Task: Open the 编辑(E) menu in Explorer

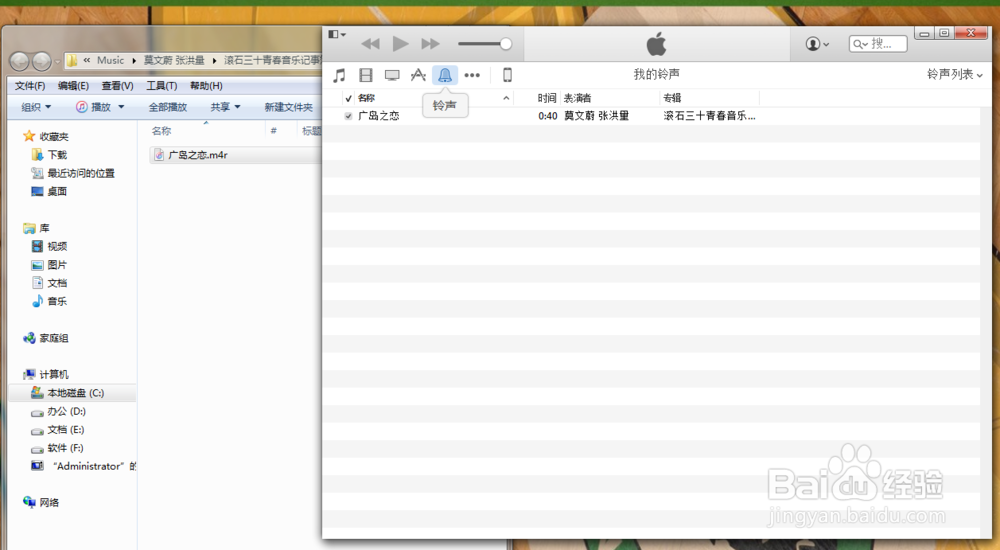Action: [x=73, y=86]
